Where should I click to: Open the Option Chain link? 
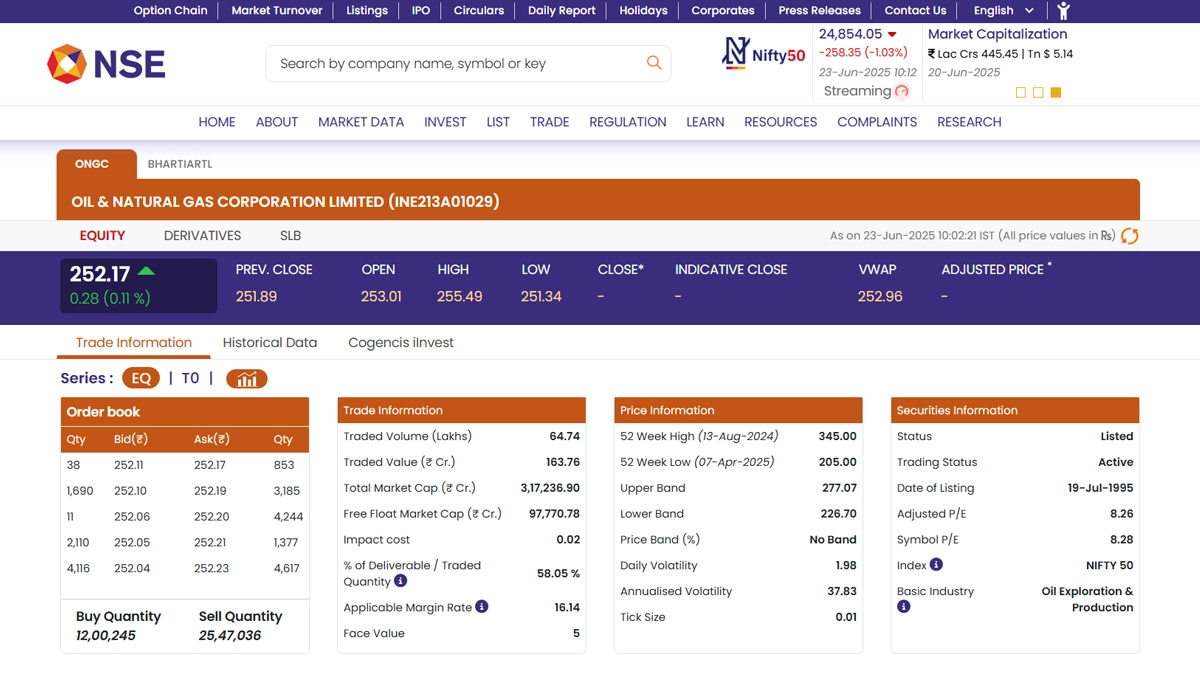(170, 11)
